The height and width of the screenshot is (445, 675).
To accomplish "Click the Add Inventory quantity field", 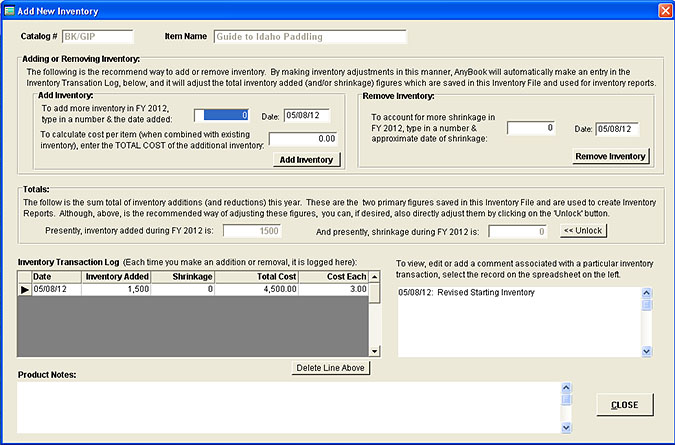I will coord(227,115).
